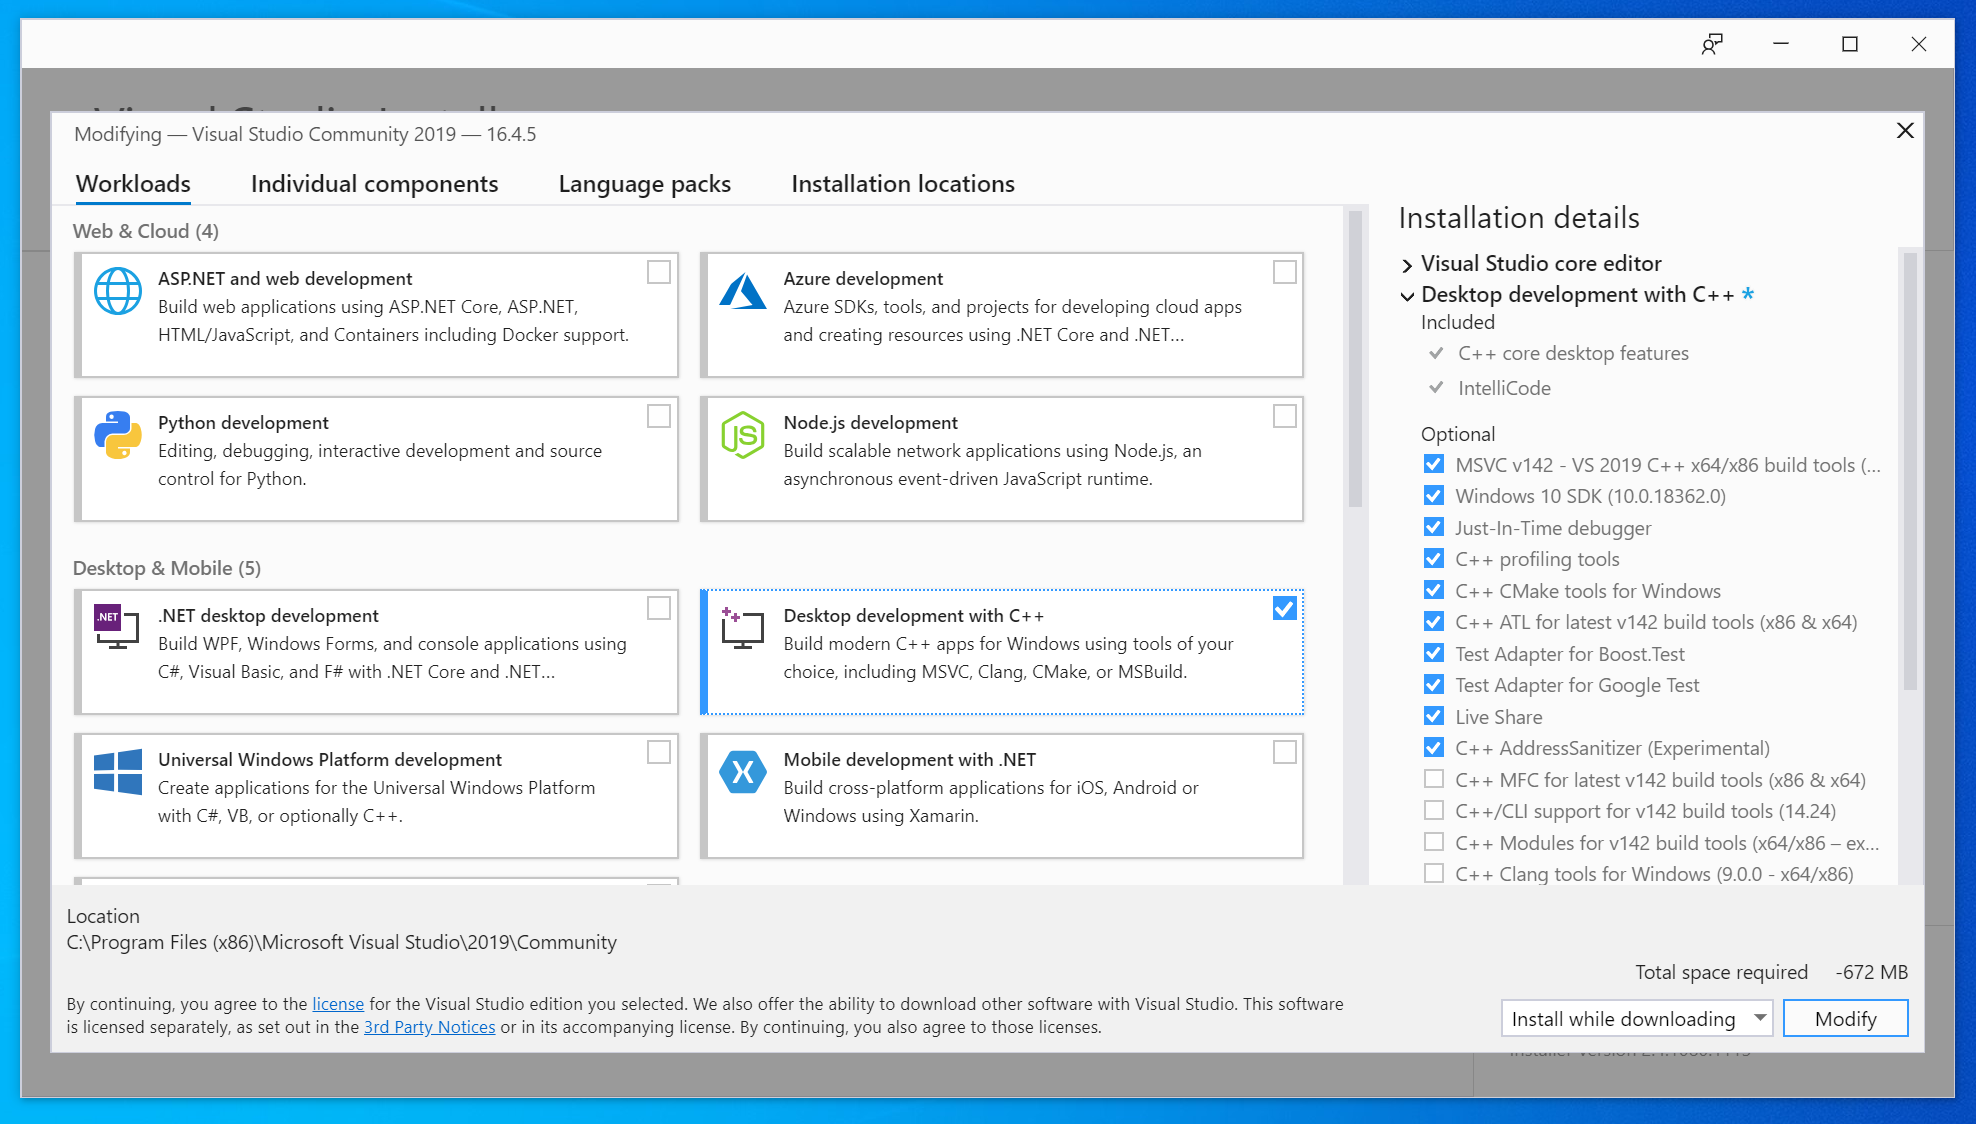Viewport: 1976px width, 1124px height.
Task: Expand Visual Studio core editor details
Action: click(1407, 265)
